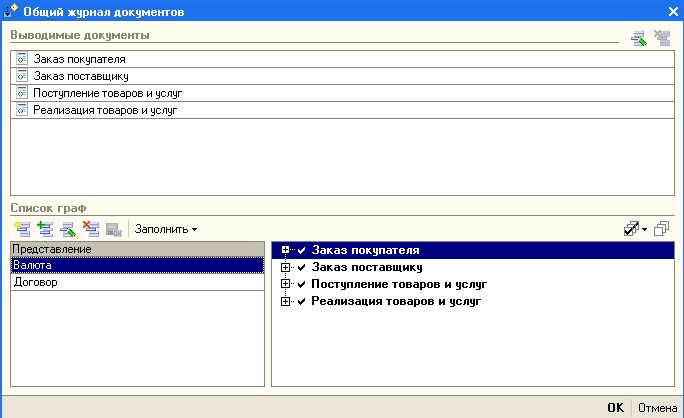The height and width of the screenshot is (418, 684).
Task: Toggle the checkmark for Заказ покупателя
Action: pyautogui.click(x=301, y=250)
